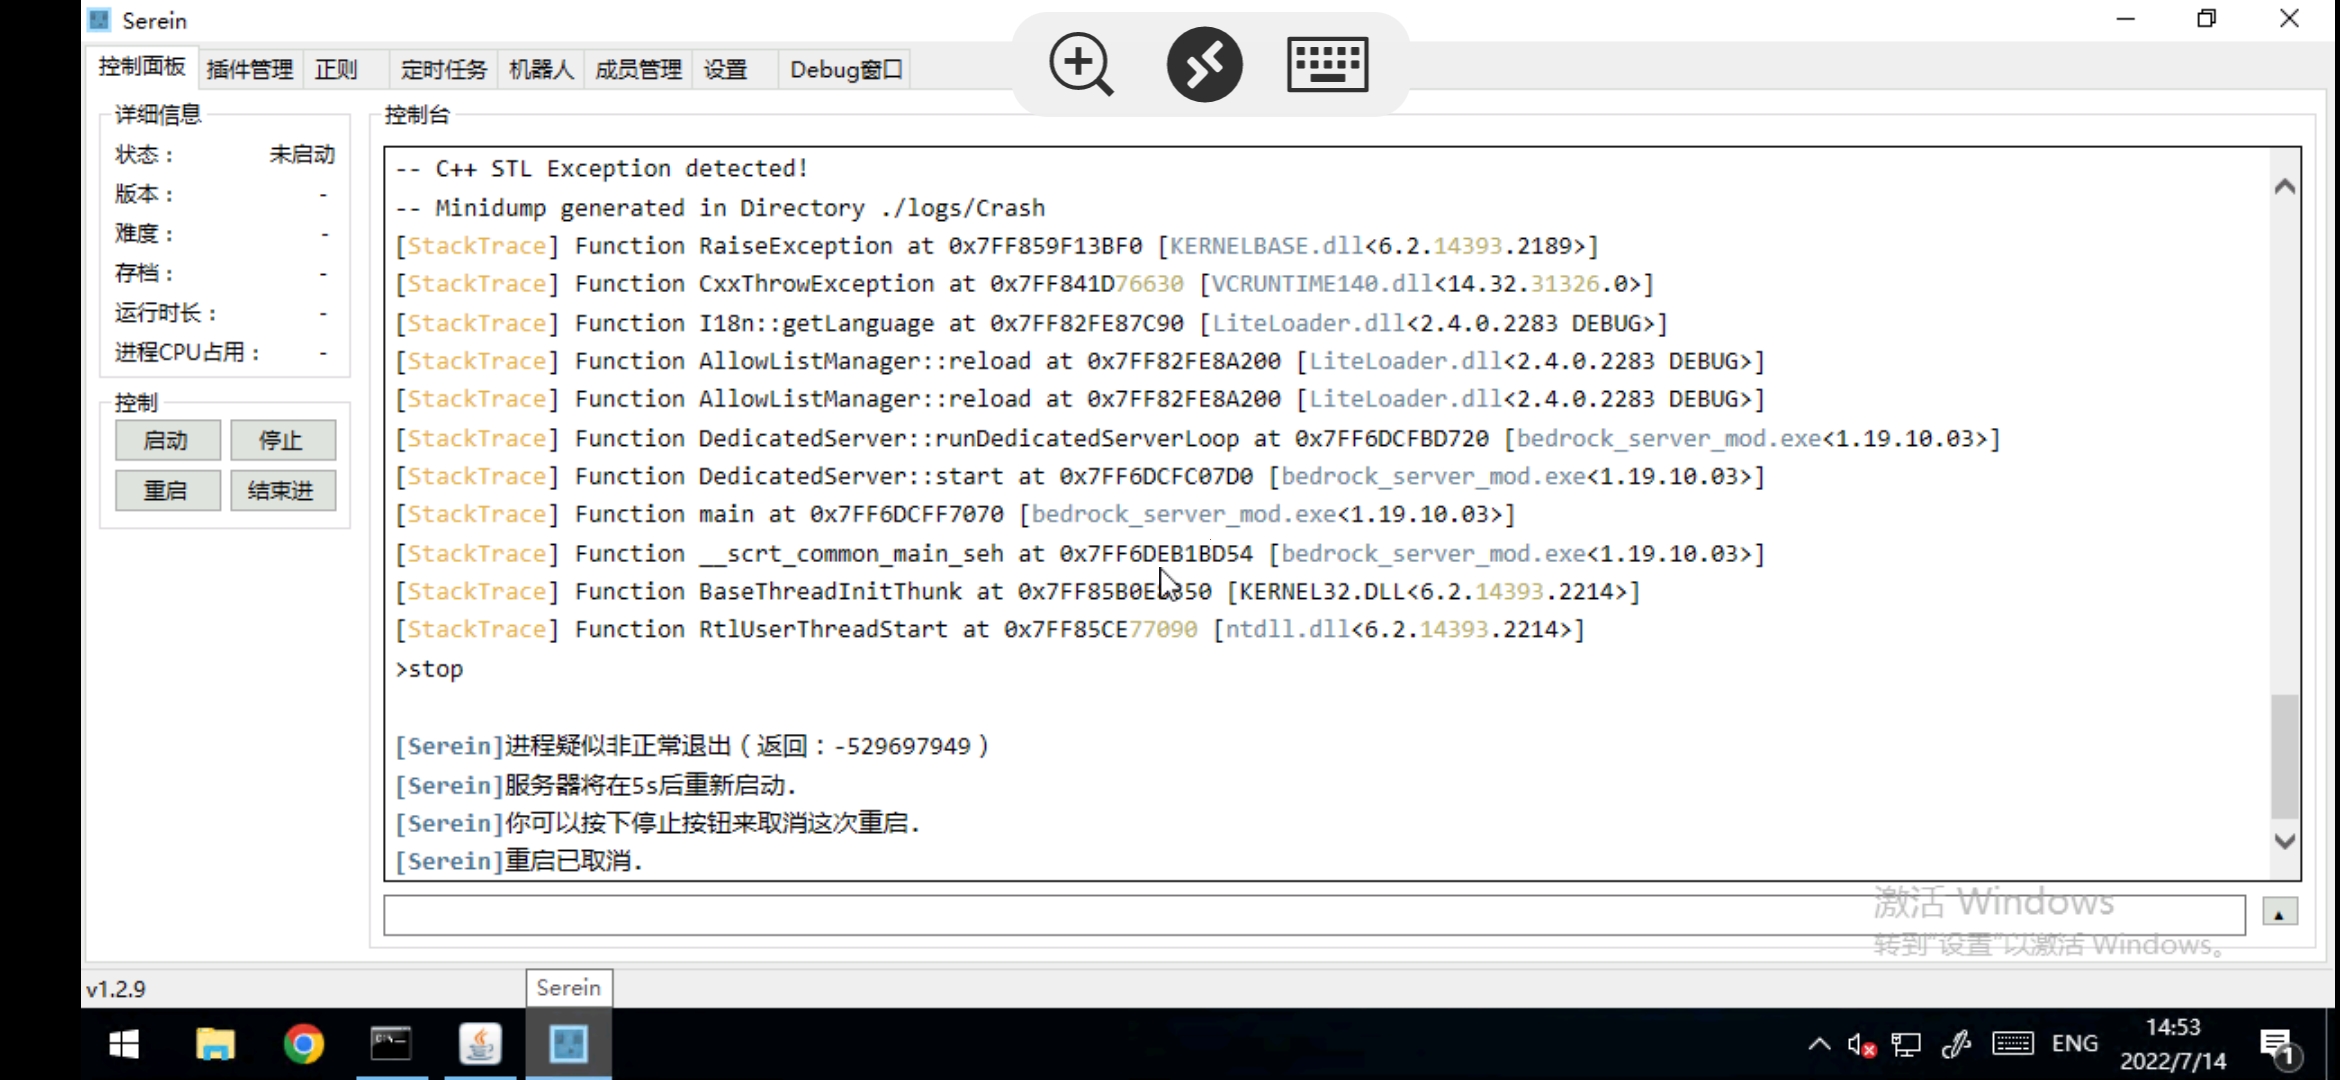Click the up-arrow beside the command input
This screenshot has width=2340, height=1080.
click(2281, 912)
